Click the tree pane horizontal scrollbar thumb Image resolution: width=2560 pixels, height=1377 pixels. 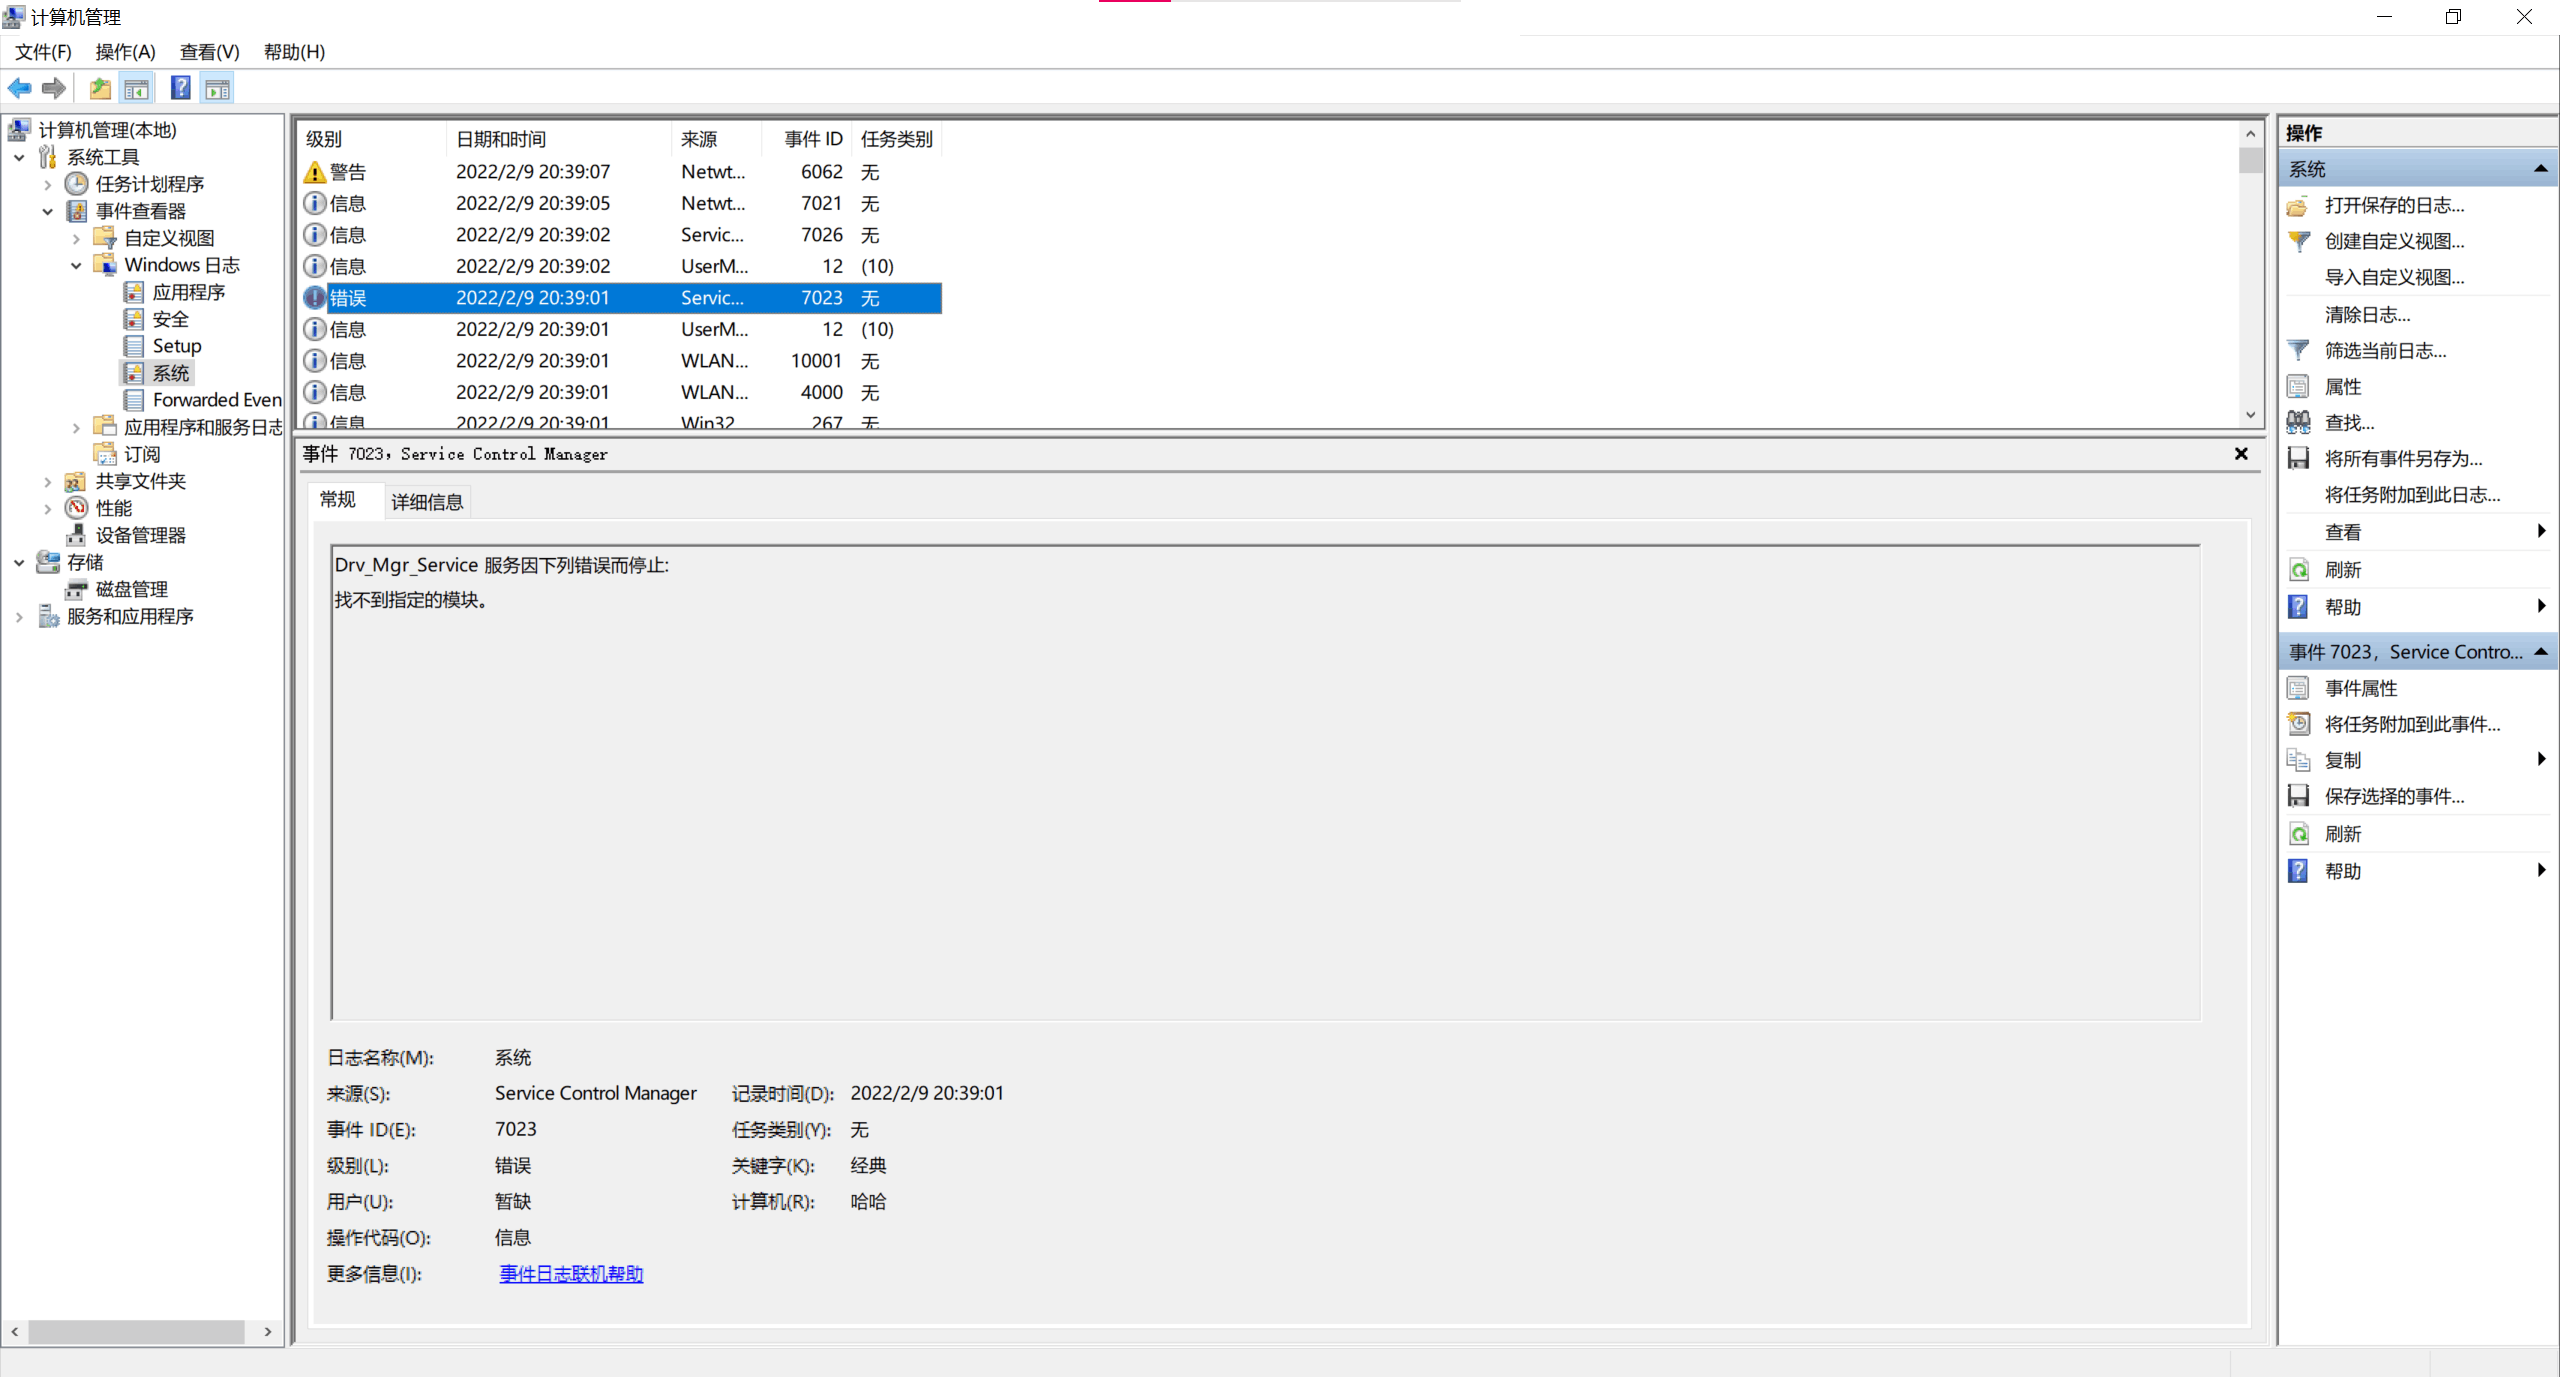[x=136, y=1332]
